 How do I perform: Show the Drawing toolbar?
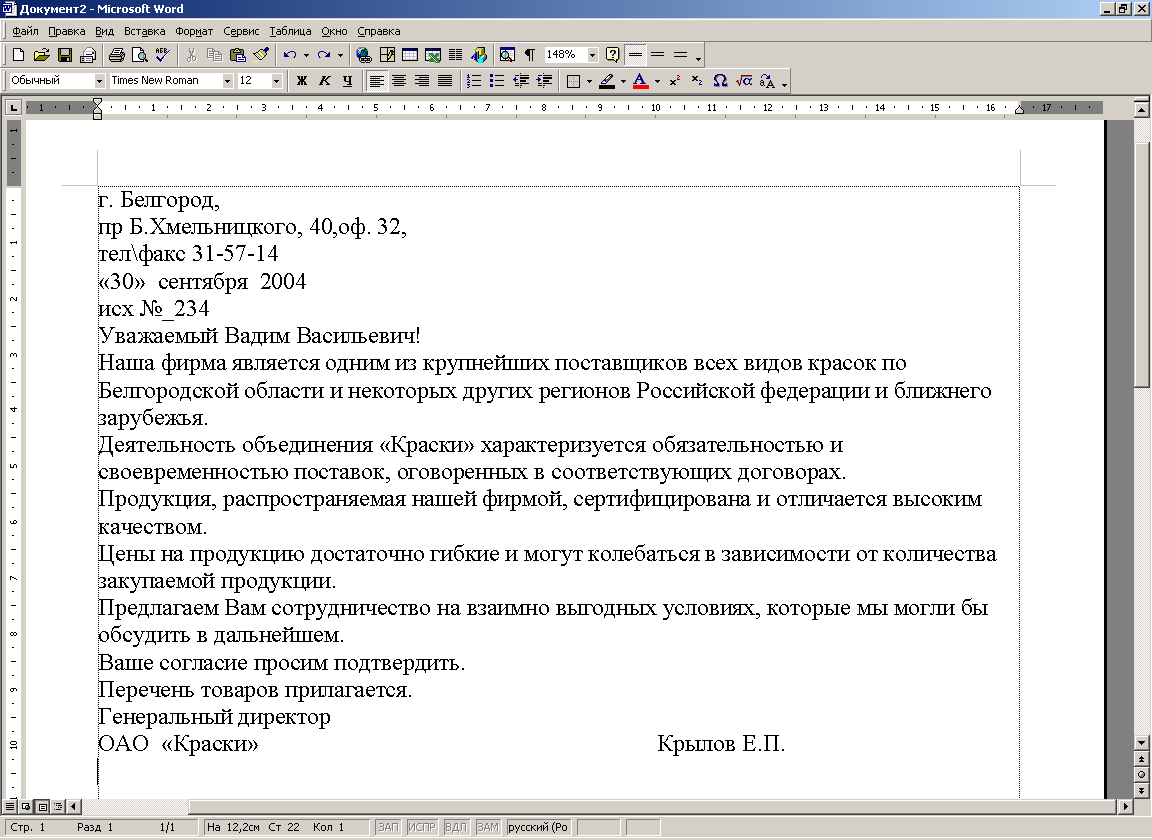coord(479,54)
